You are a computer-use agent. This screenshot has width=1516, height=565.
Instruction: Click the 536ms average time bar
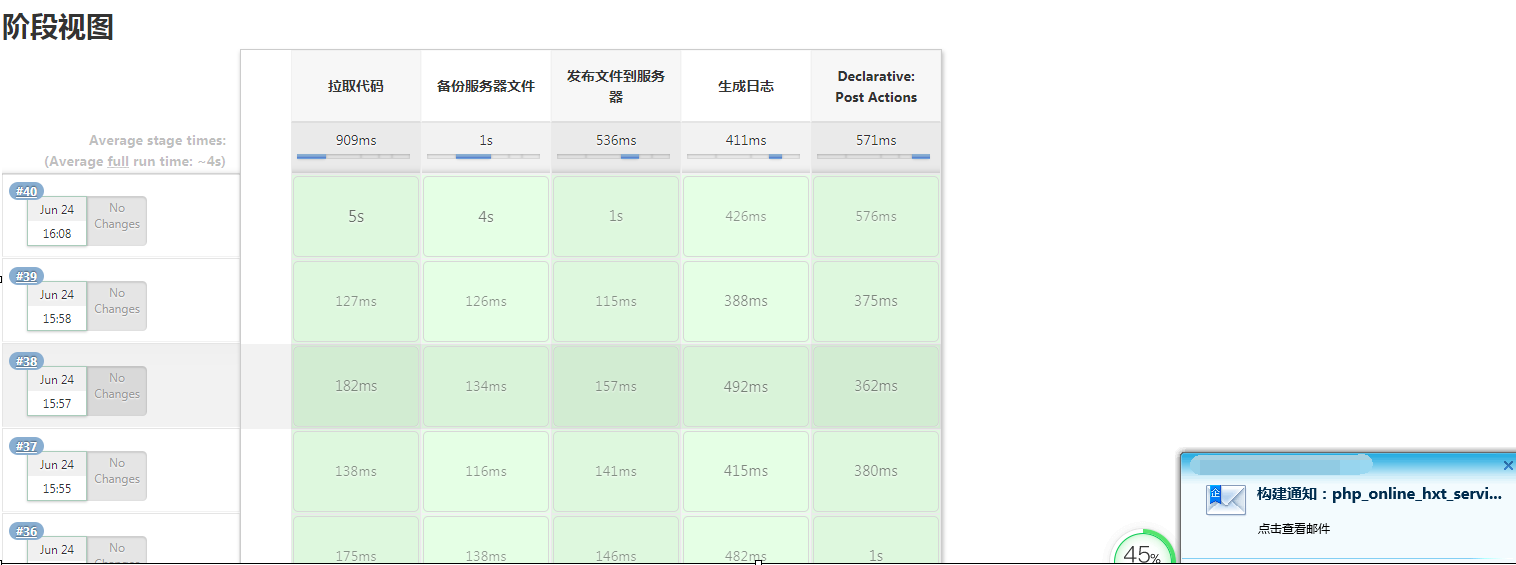(613, 156)
